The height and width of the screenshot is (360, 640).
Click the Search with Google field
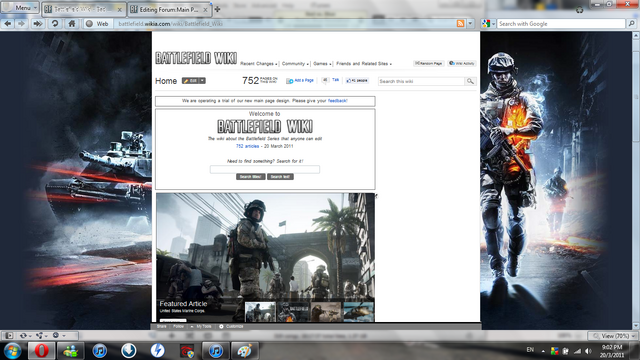561,24
